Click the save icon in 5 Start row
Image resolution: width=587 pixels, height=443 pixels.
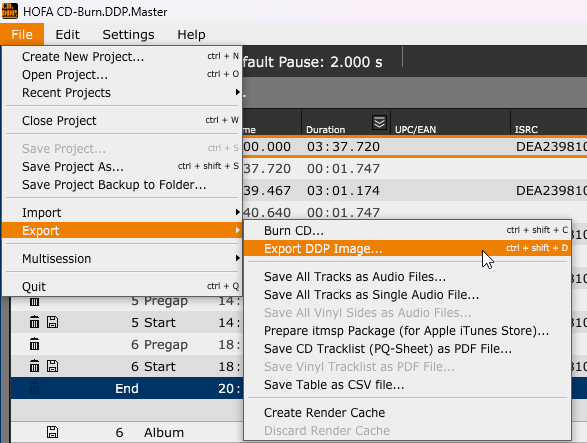pyautogui.click(x=52, y=322)
